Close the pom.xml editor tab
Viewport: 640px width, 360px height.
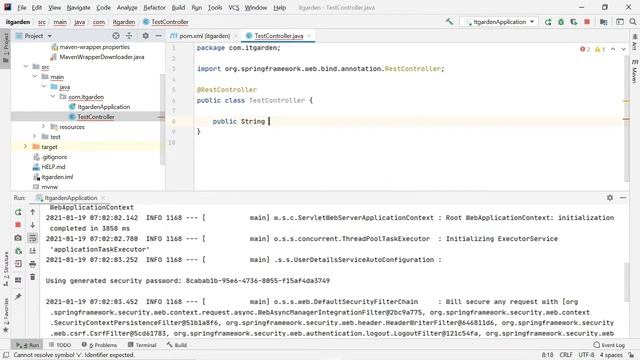236,36
